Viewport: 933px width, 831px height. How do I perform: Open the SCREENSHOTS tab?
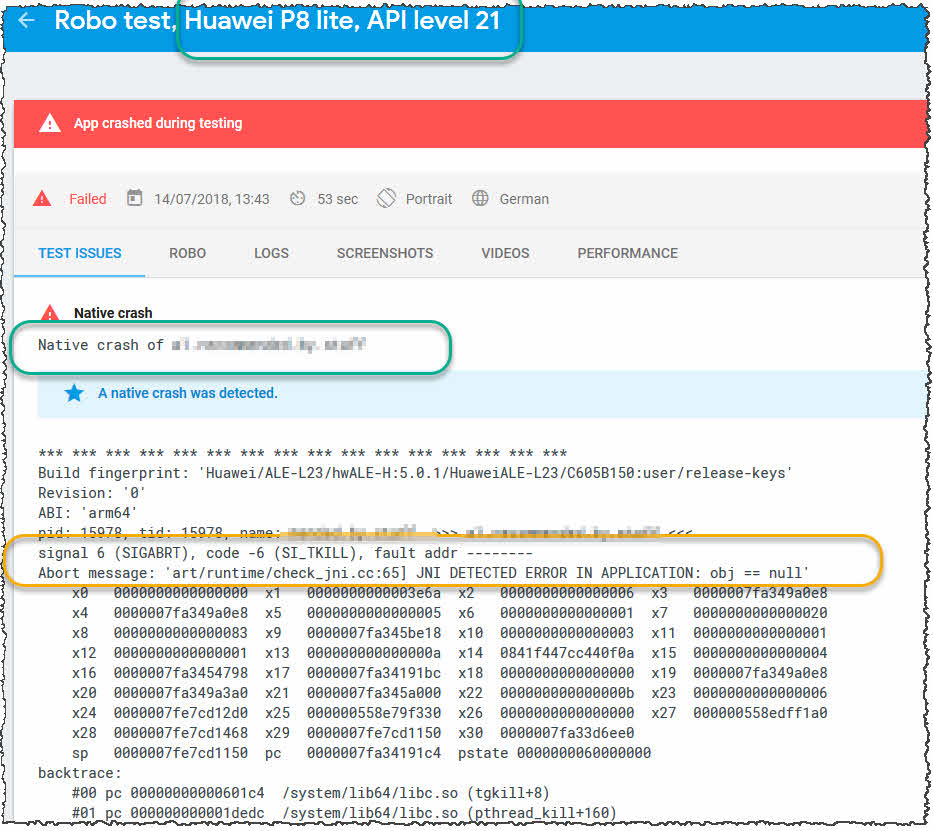[385, 253]
